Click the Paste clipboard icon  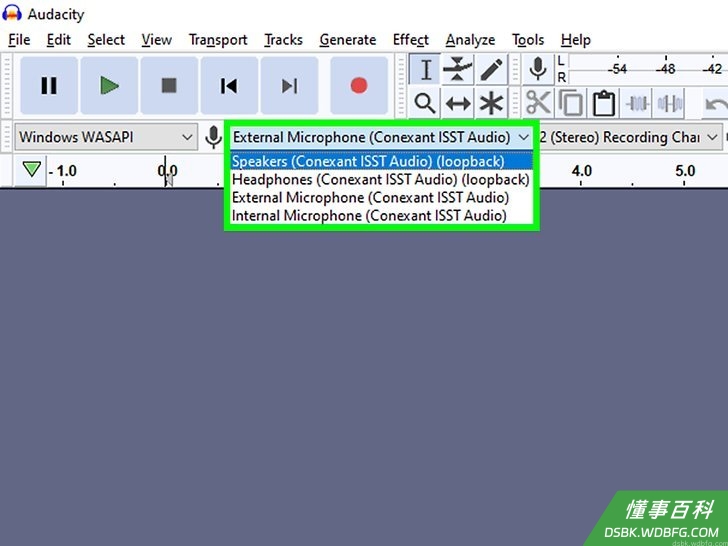click(604, 103)
